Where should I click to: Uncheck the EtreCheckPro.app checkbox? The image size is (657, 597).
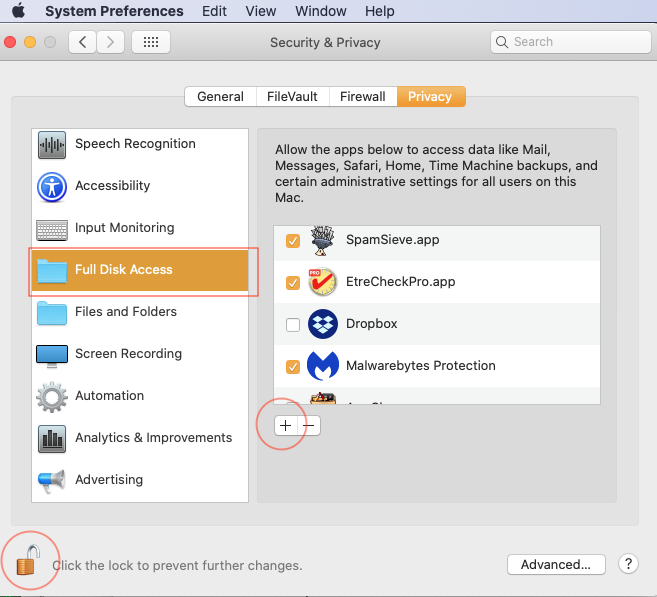pos(293,283)
